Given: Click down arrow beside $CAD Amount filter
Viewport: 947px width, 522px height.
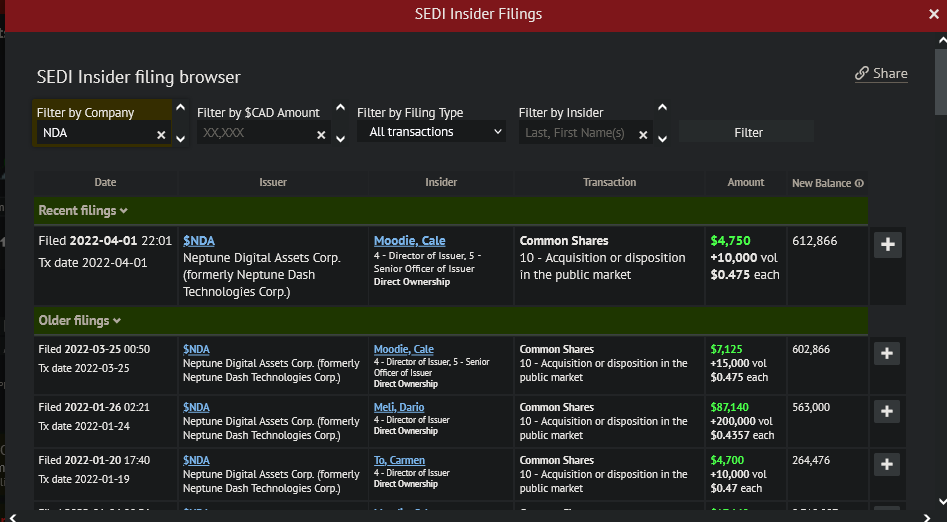Looking at the screenshot, I should 341,139.
